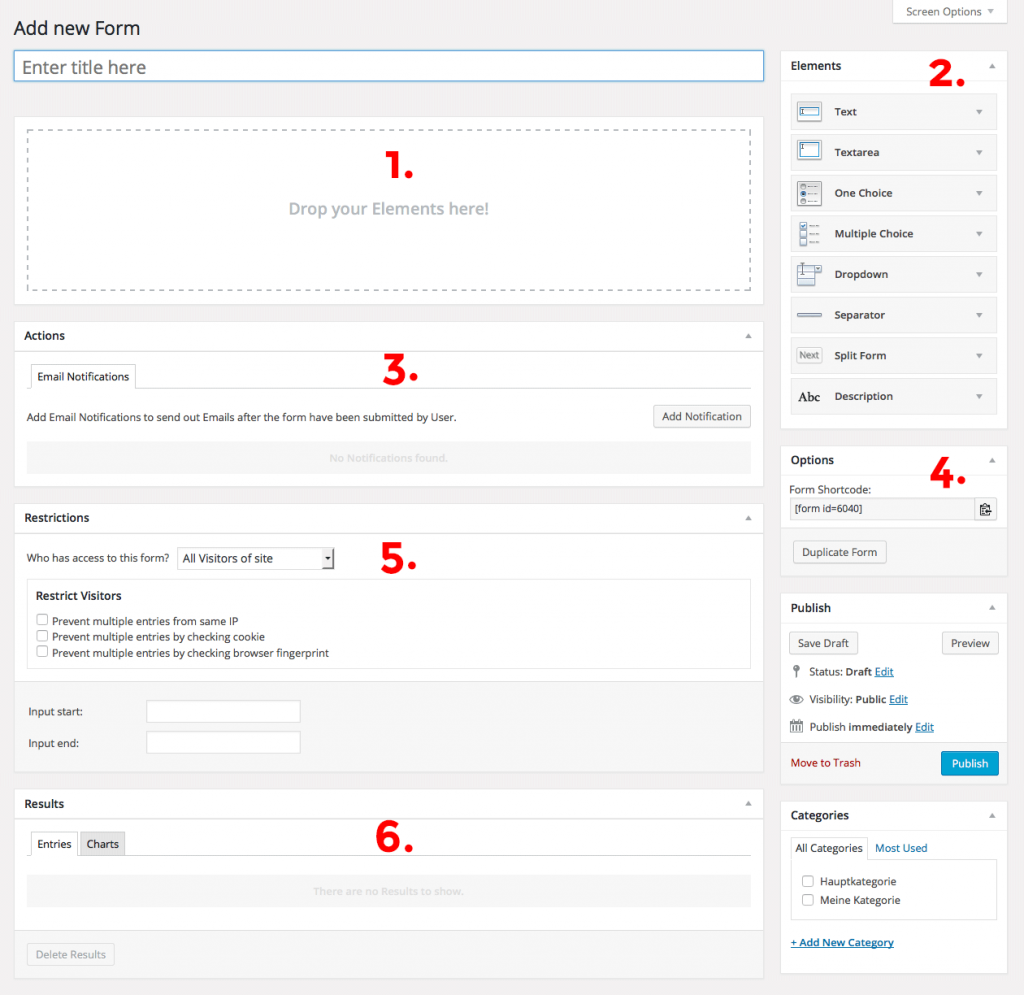Image resolution: width=1024 pixels, height=995 pixels.
Task: Select the Hauptkategorie category checkbox
Action: coord(807,881)
